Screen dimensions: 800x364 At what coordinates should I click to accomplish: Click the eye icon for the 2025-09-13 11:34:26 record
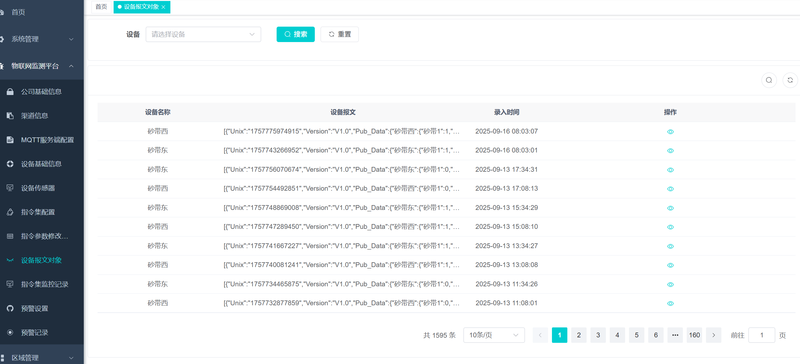tap(670, 284)
